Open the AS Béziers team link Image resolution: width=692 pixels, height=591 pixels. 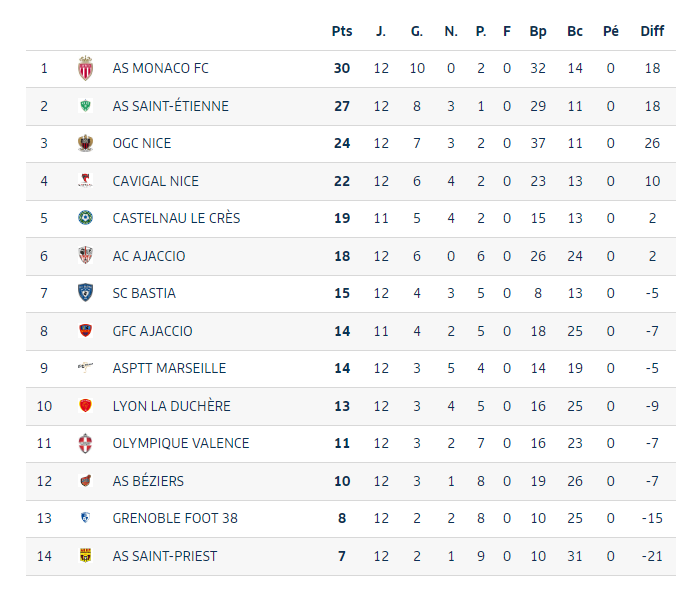pos(148,481)
